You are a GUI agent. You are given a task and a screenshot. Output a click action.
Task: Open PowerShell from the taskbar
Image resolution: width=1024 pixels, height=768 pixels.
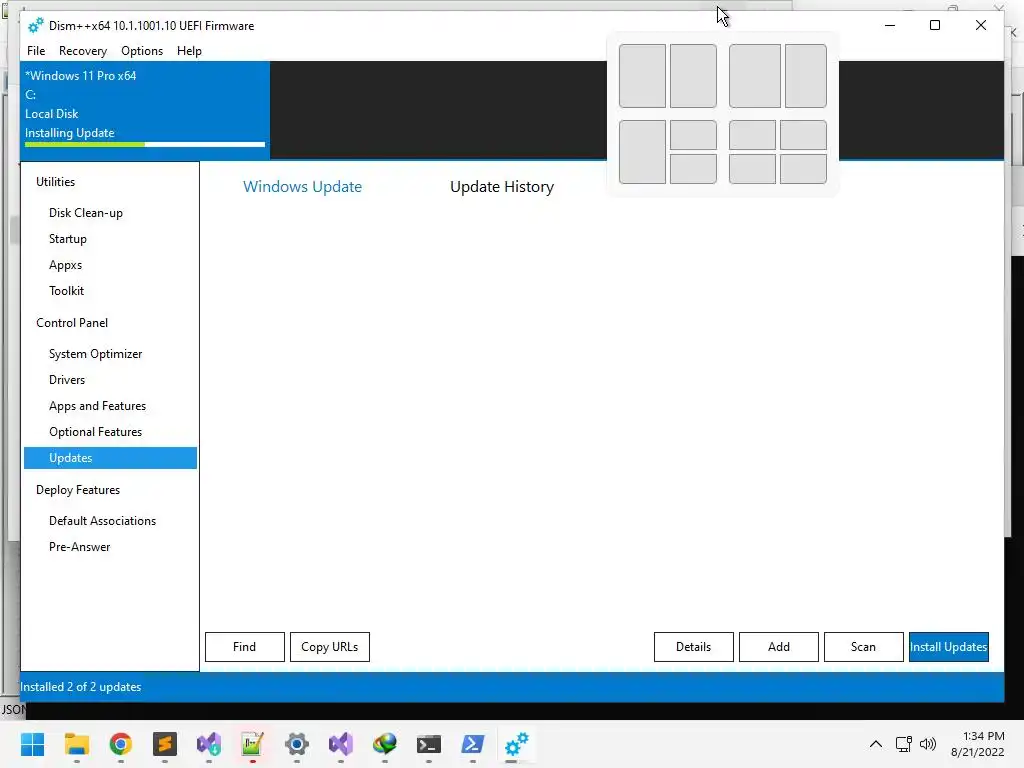tap(473, 744)
